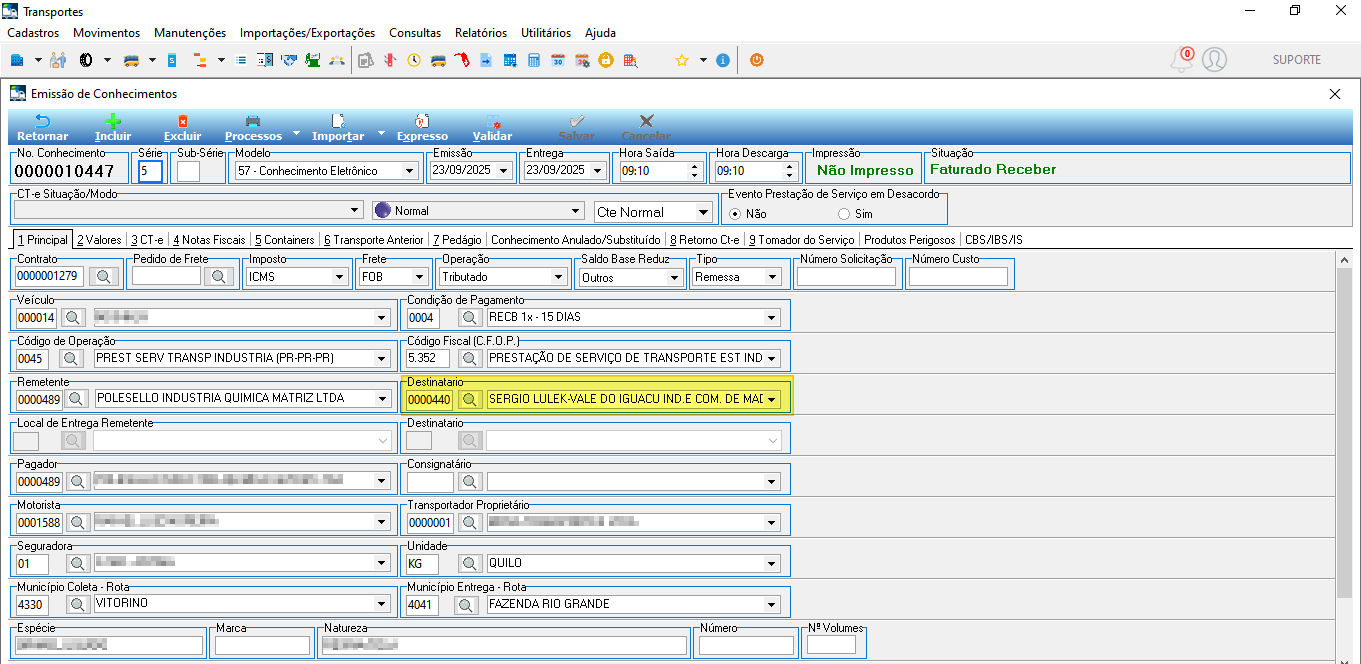Open the Movimentos menu
The image size is (1361, 664).
(107, 33)
